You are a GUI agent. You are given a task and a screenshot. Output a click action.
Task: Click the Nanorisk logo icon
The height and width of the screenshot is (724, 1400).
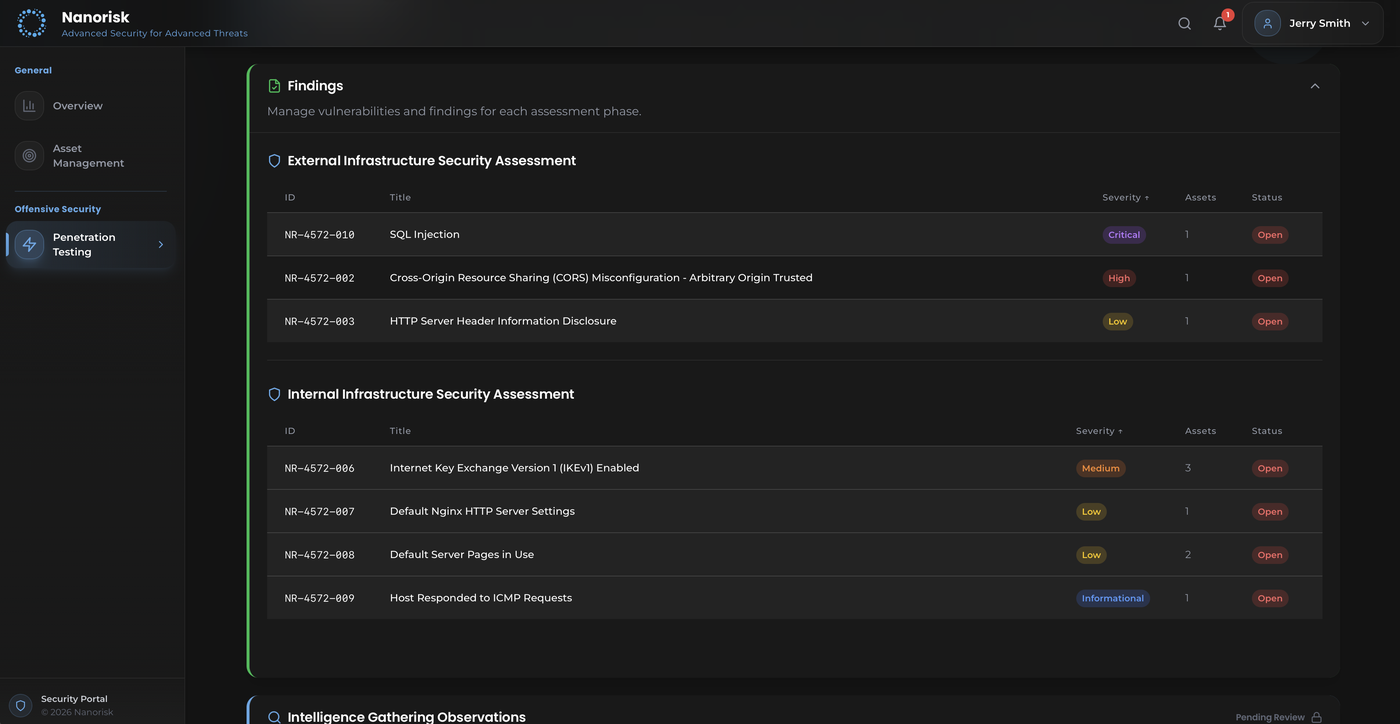point(31,23)
